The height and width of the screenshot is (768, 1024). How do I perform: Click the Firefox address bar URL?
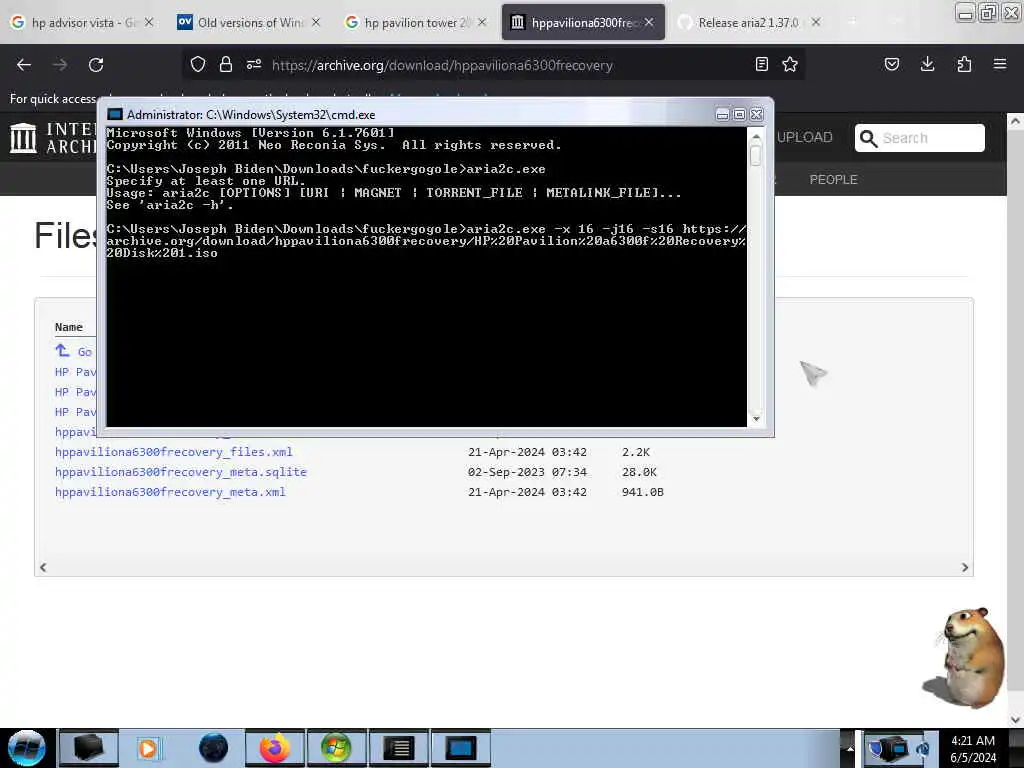click(x=442, y=65)
